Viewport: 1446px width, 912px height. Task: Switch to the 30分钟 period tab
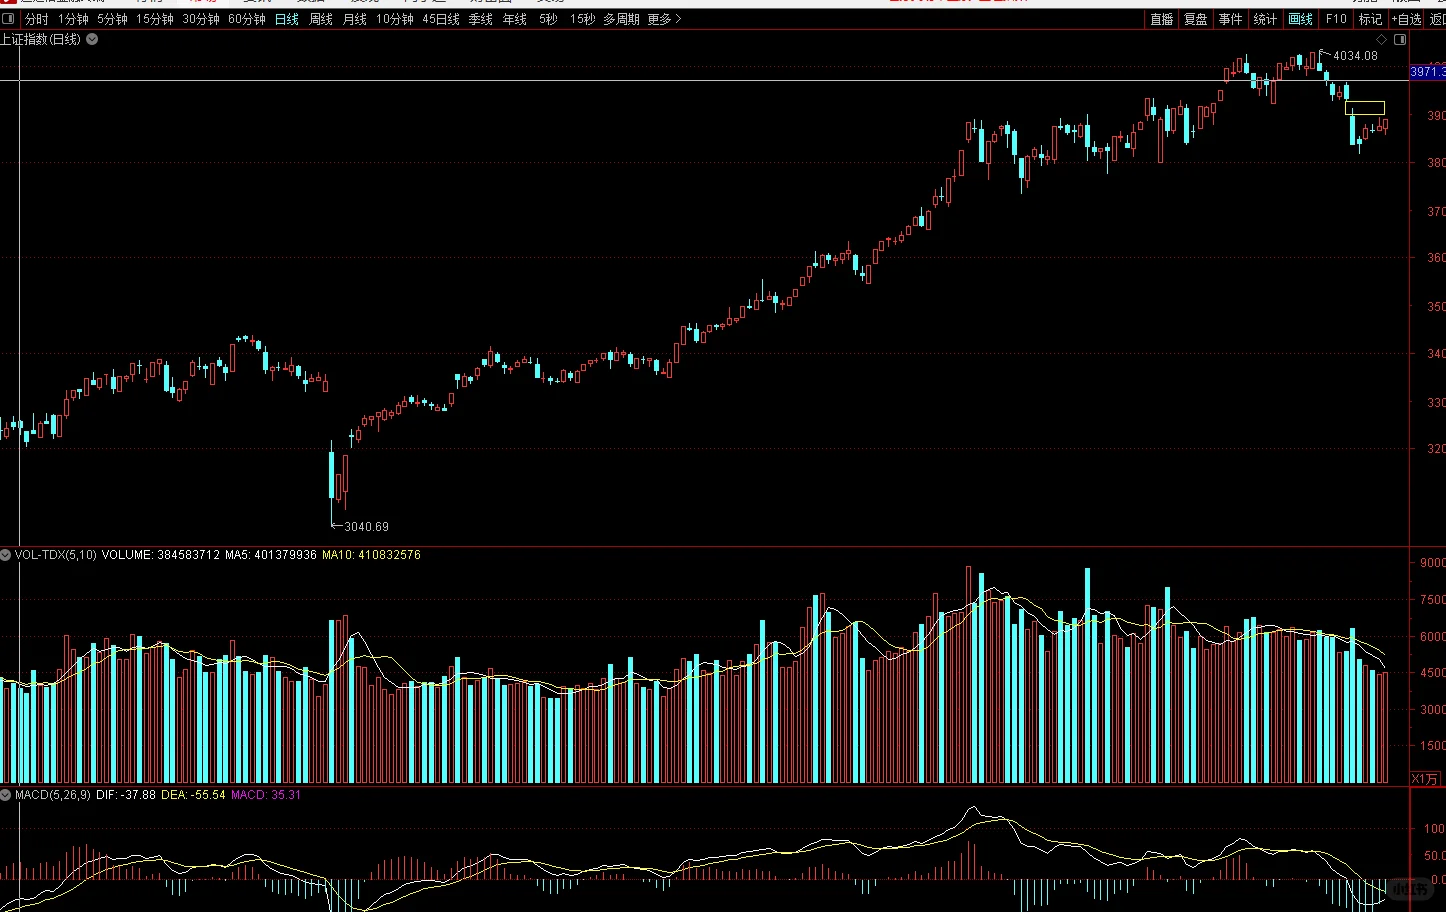[x=201, y=19]
